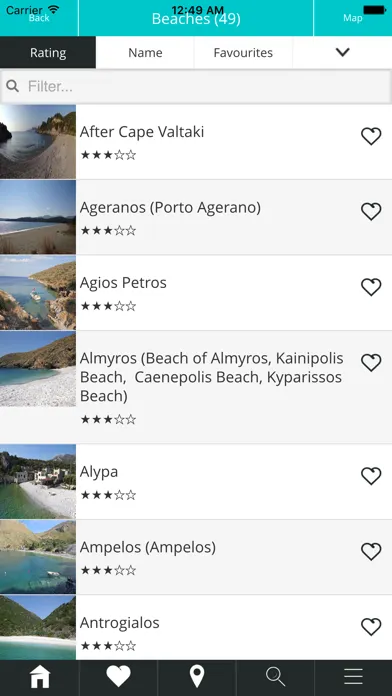392x696 pixels.
Task: Switch to the Favourites tab
Action: click(x=243, y=52)
